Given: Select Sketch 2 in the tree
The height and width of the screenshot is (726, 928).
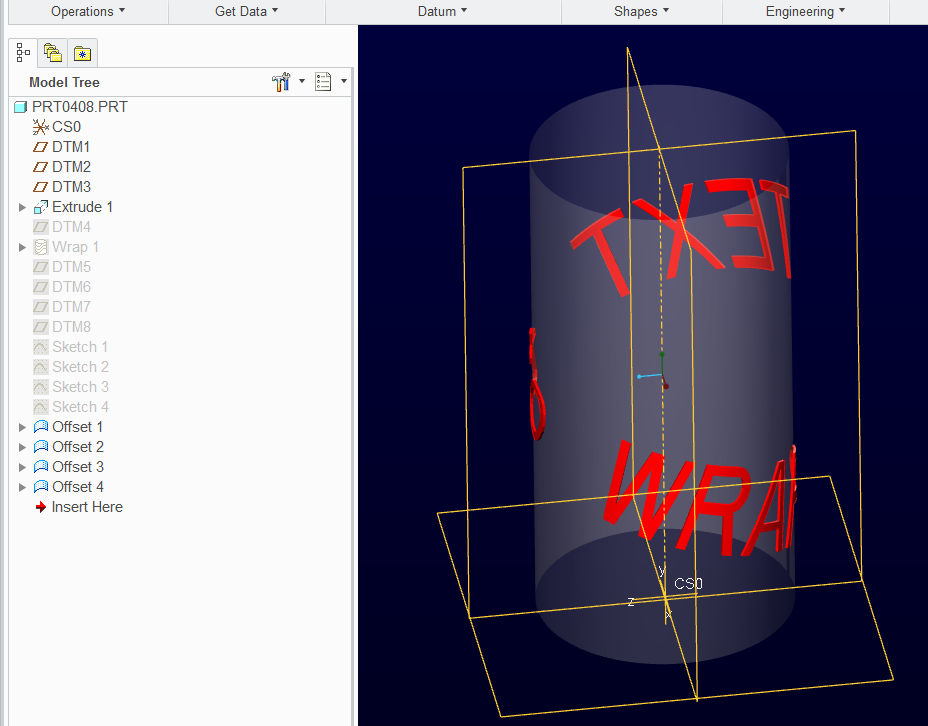Looking at the screenshot, I should click(x=80, y=367).
